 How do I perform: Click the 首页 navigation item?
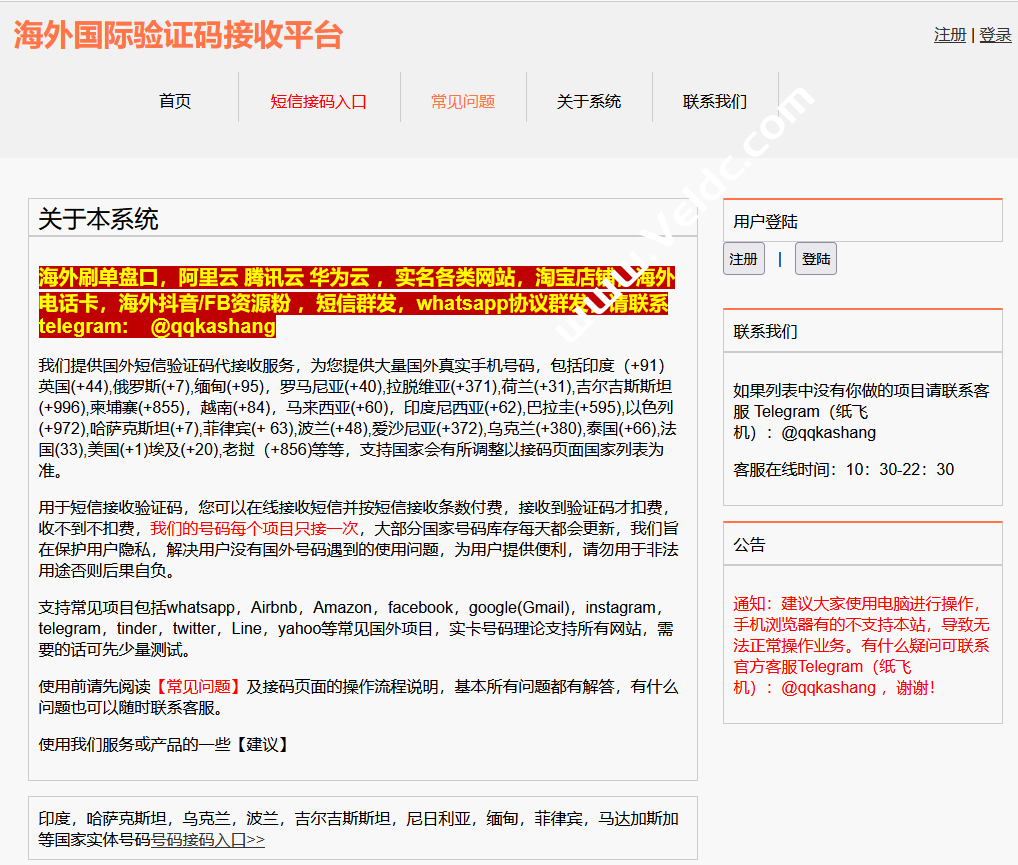pyautogui.click(x=175, y=101)
